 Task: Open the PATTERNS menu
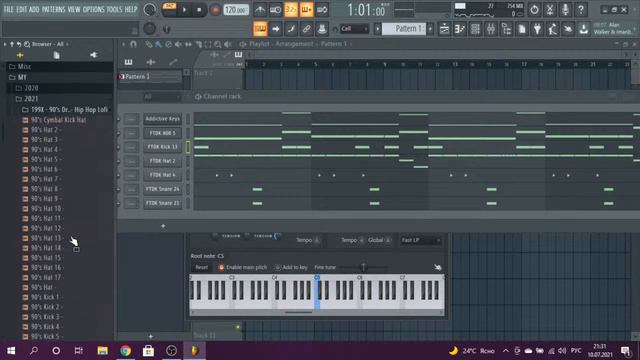click(x=53, y=9)
